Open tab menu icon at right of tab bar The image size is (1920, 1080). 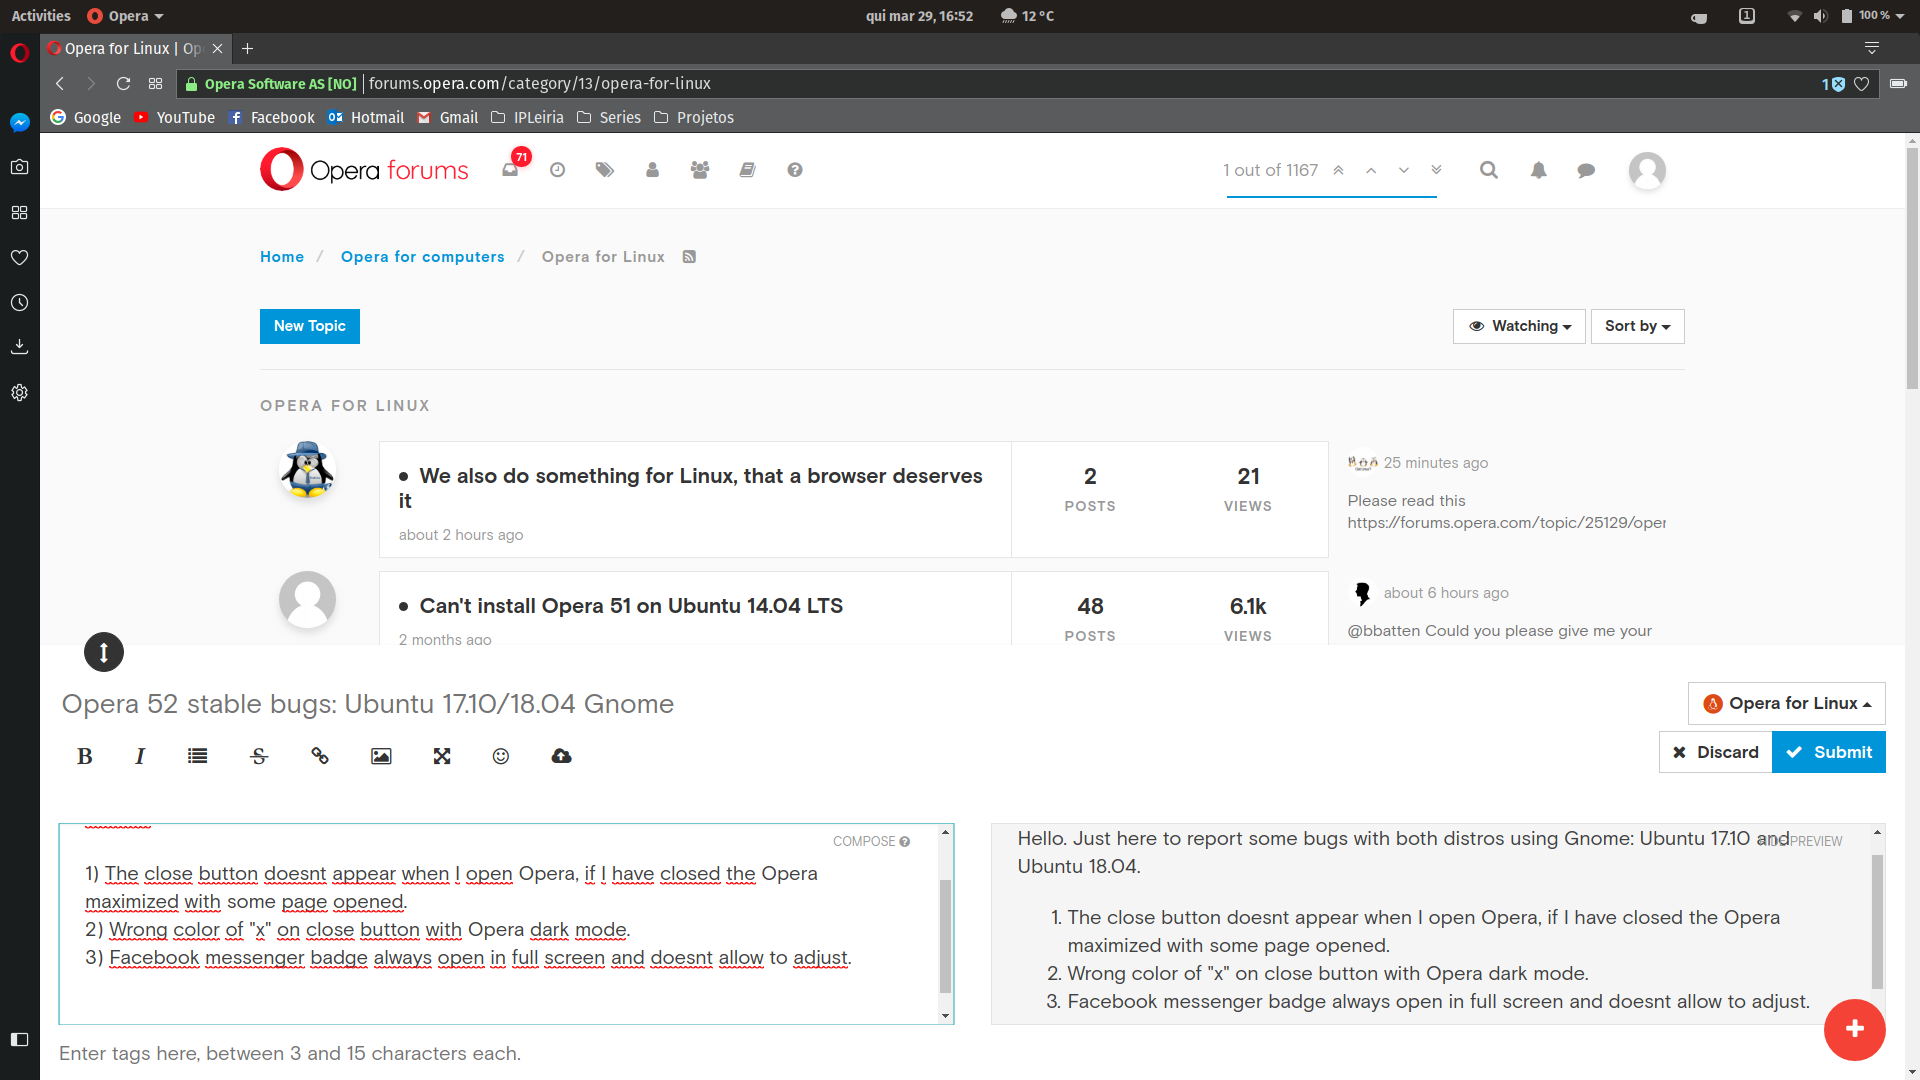1872,48
